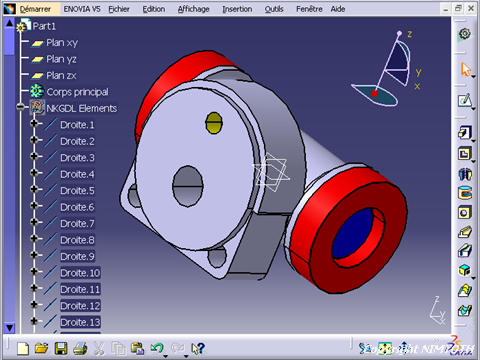Open the Aide menu
The width and height of the screenshot is (480, 360).
tap(338, 9)
